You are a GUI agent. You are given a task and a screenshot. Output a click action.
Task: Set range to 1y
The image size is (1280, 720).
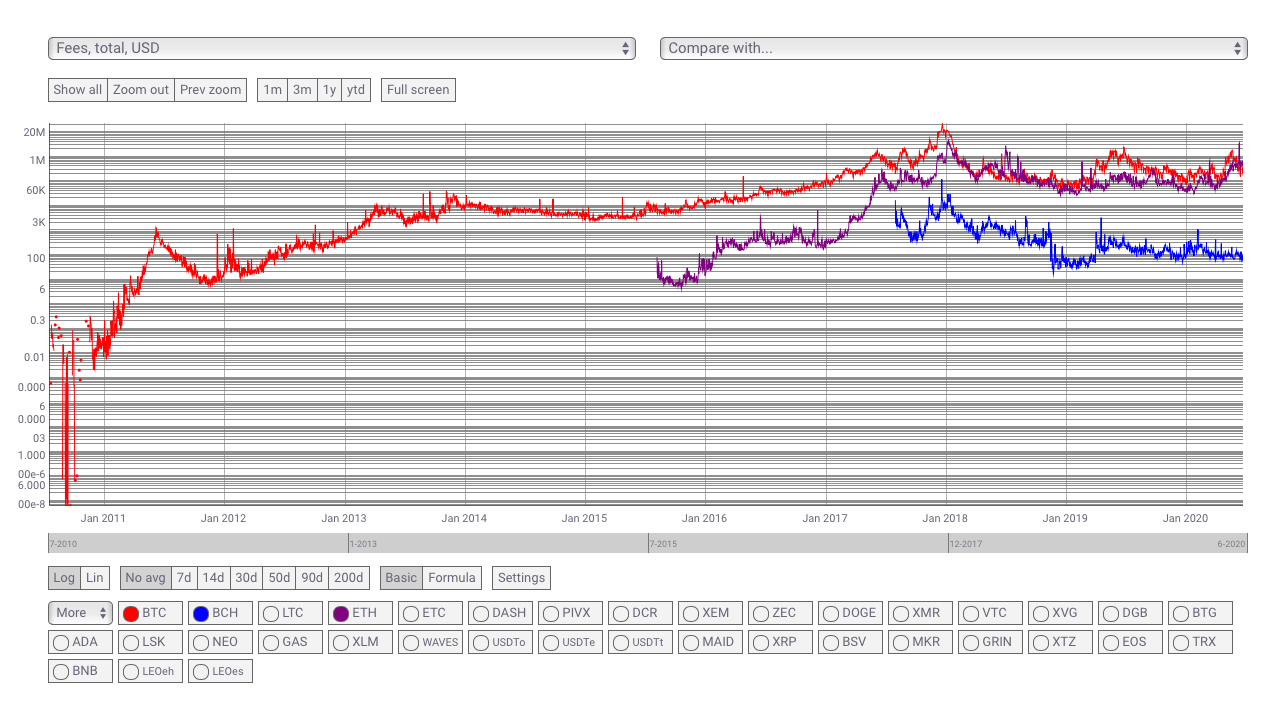pyautogui.click(x=329, y=90)
